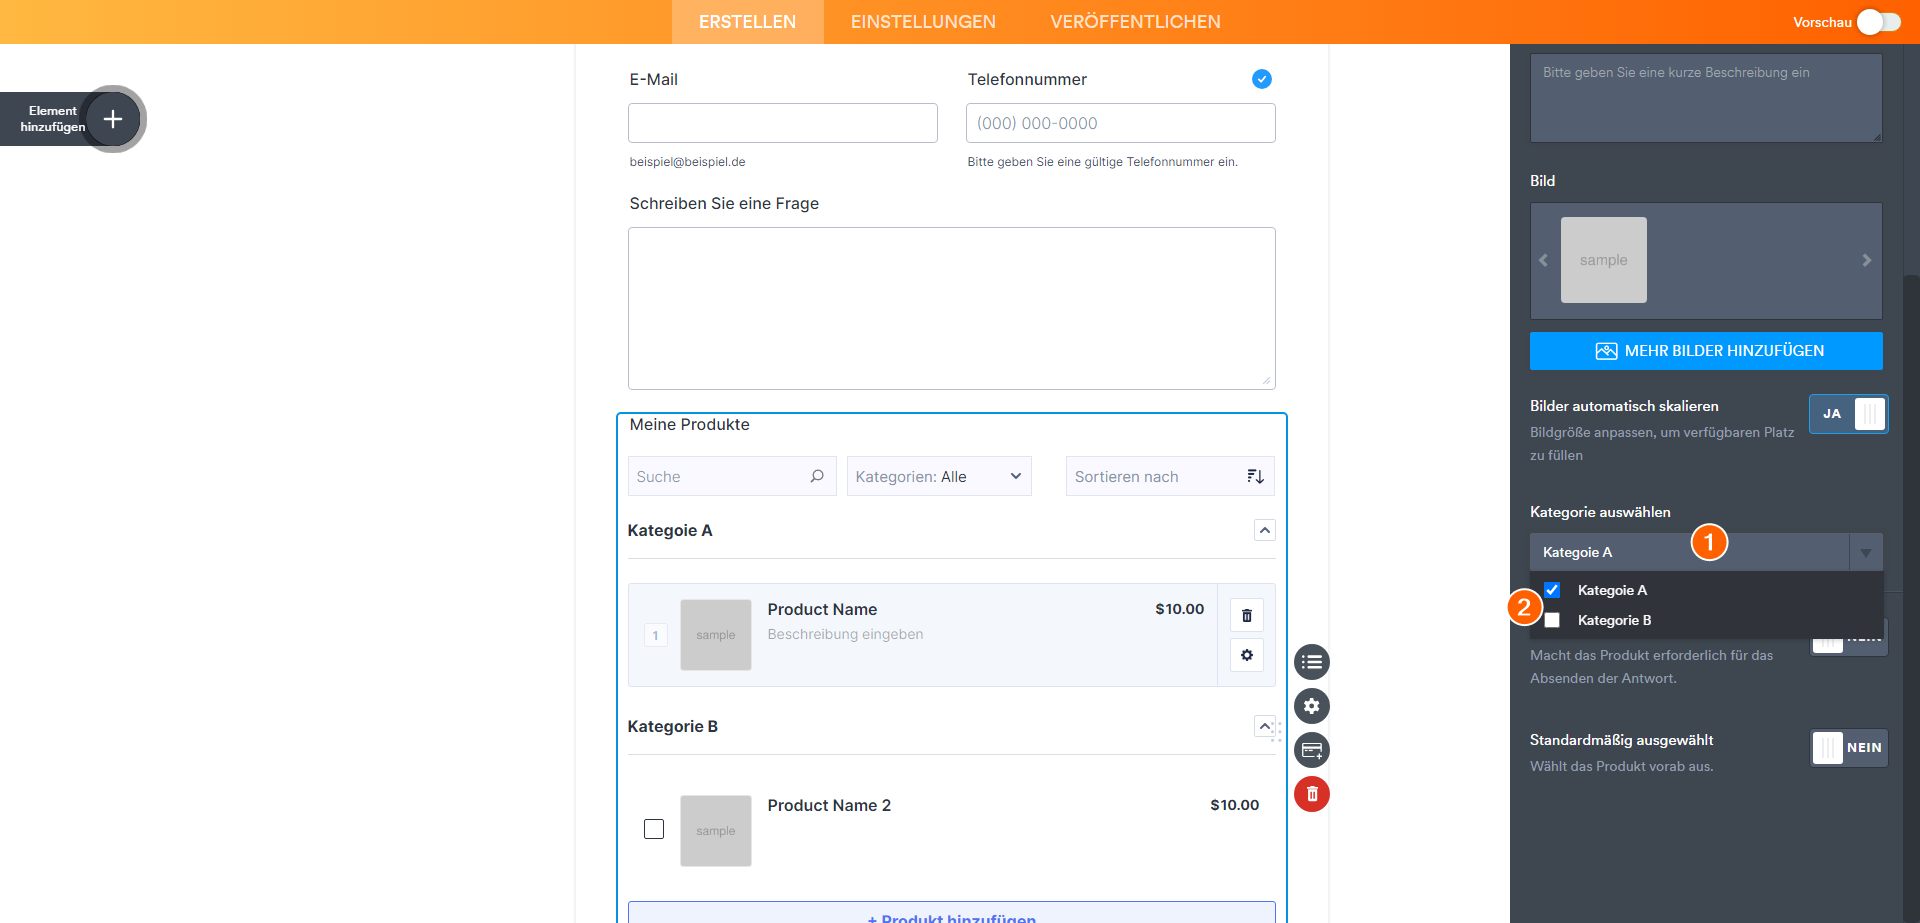Click the Product Name title text

coord(822,609)
